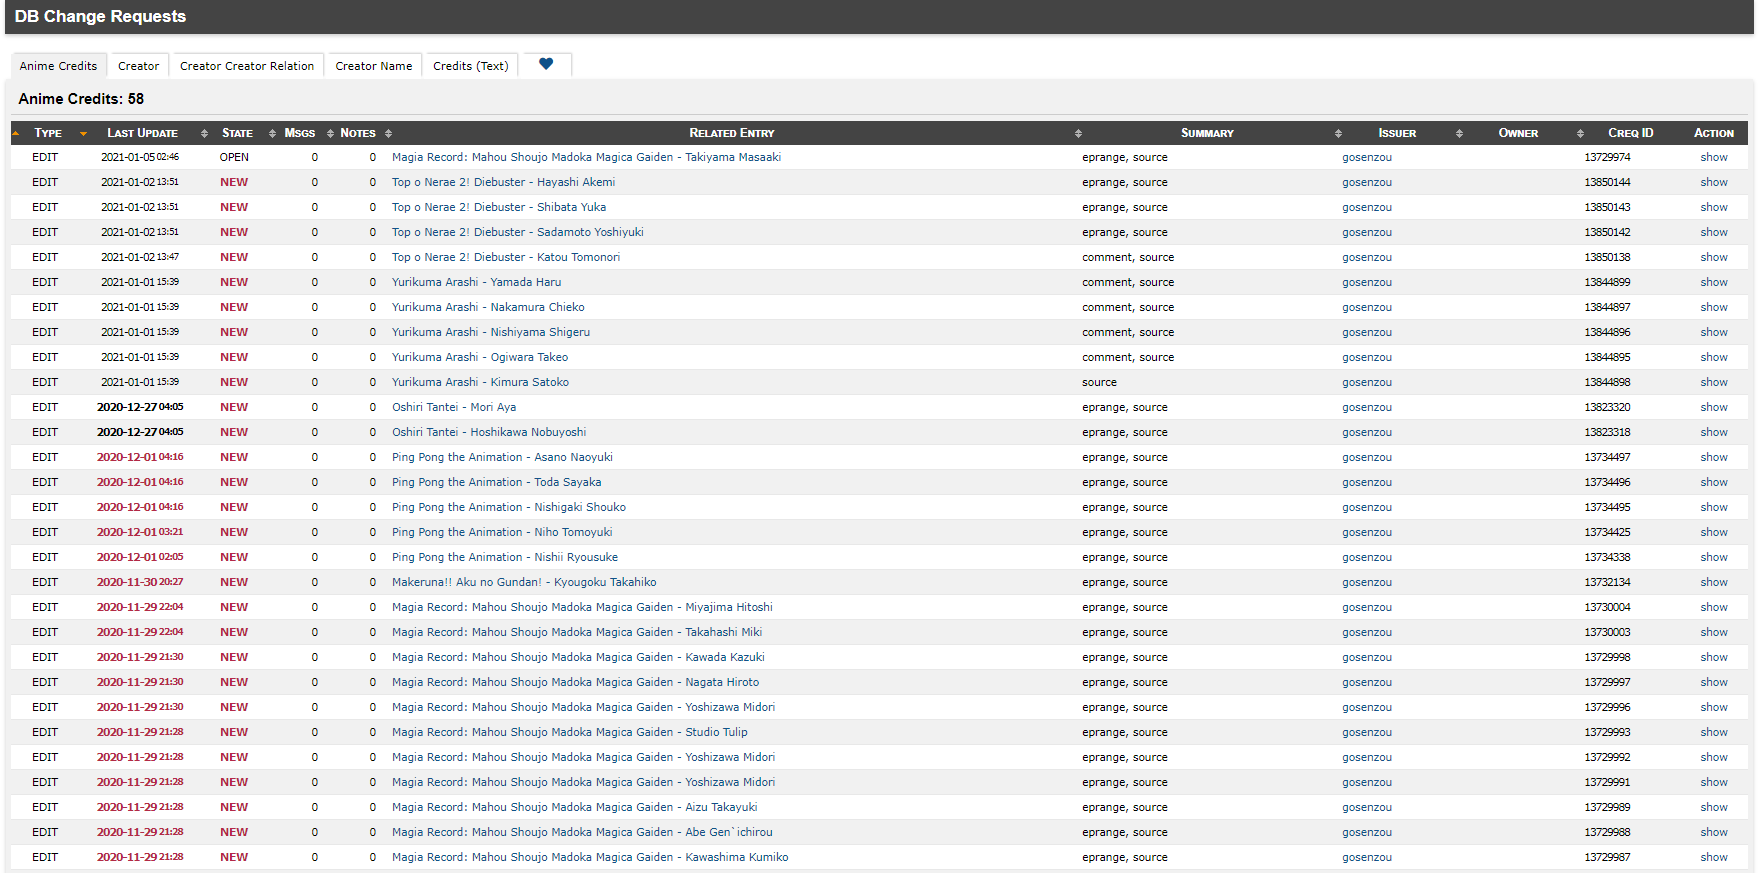Select the Creator Name tab
Image resolution: width=1759 pixels, height=873 pixels.
point(373,66)
